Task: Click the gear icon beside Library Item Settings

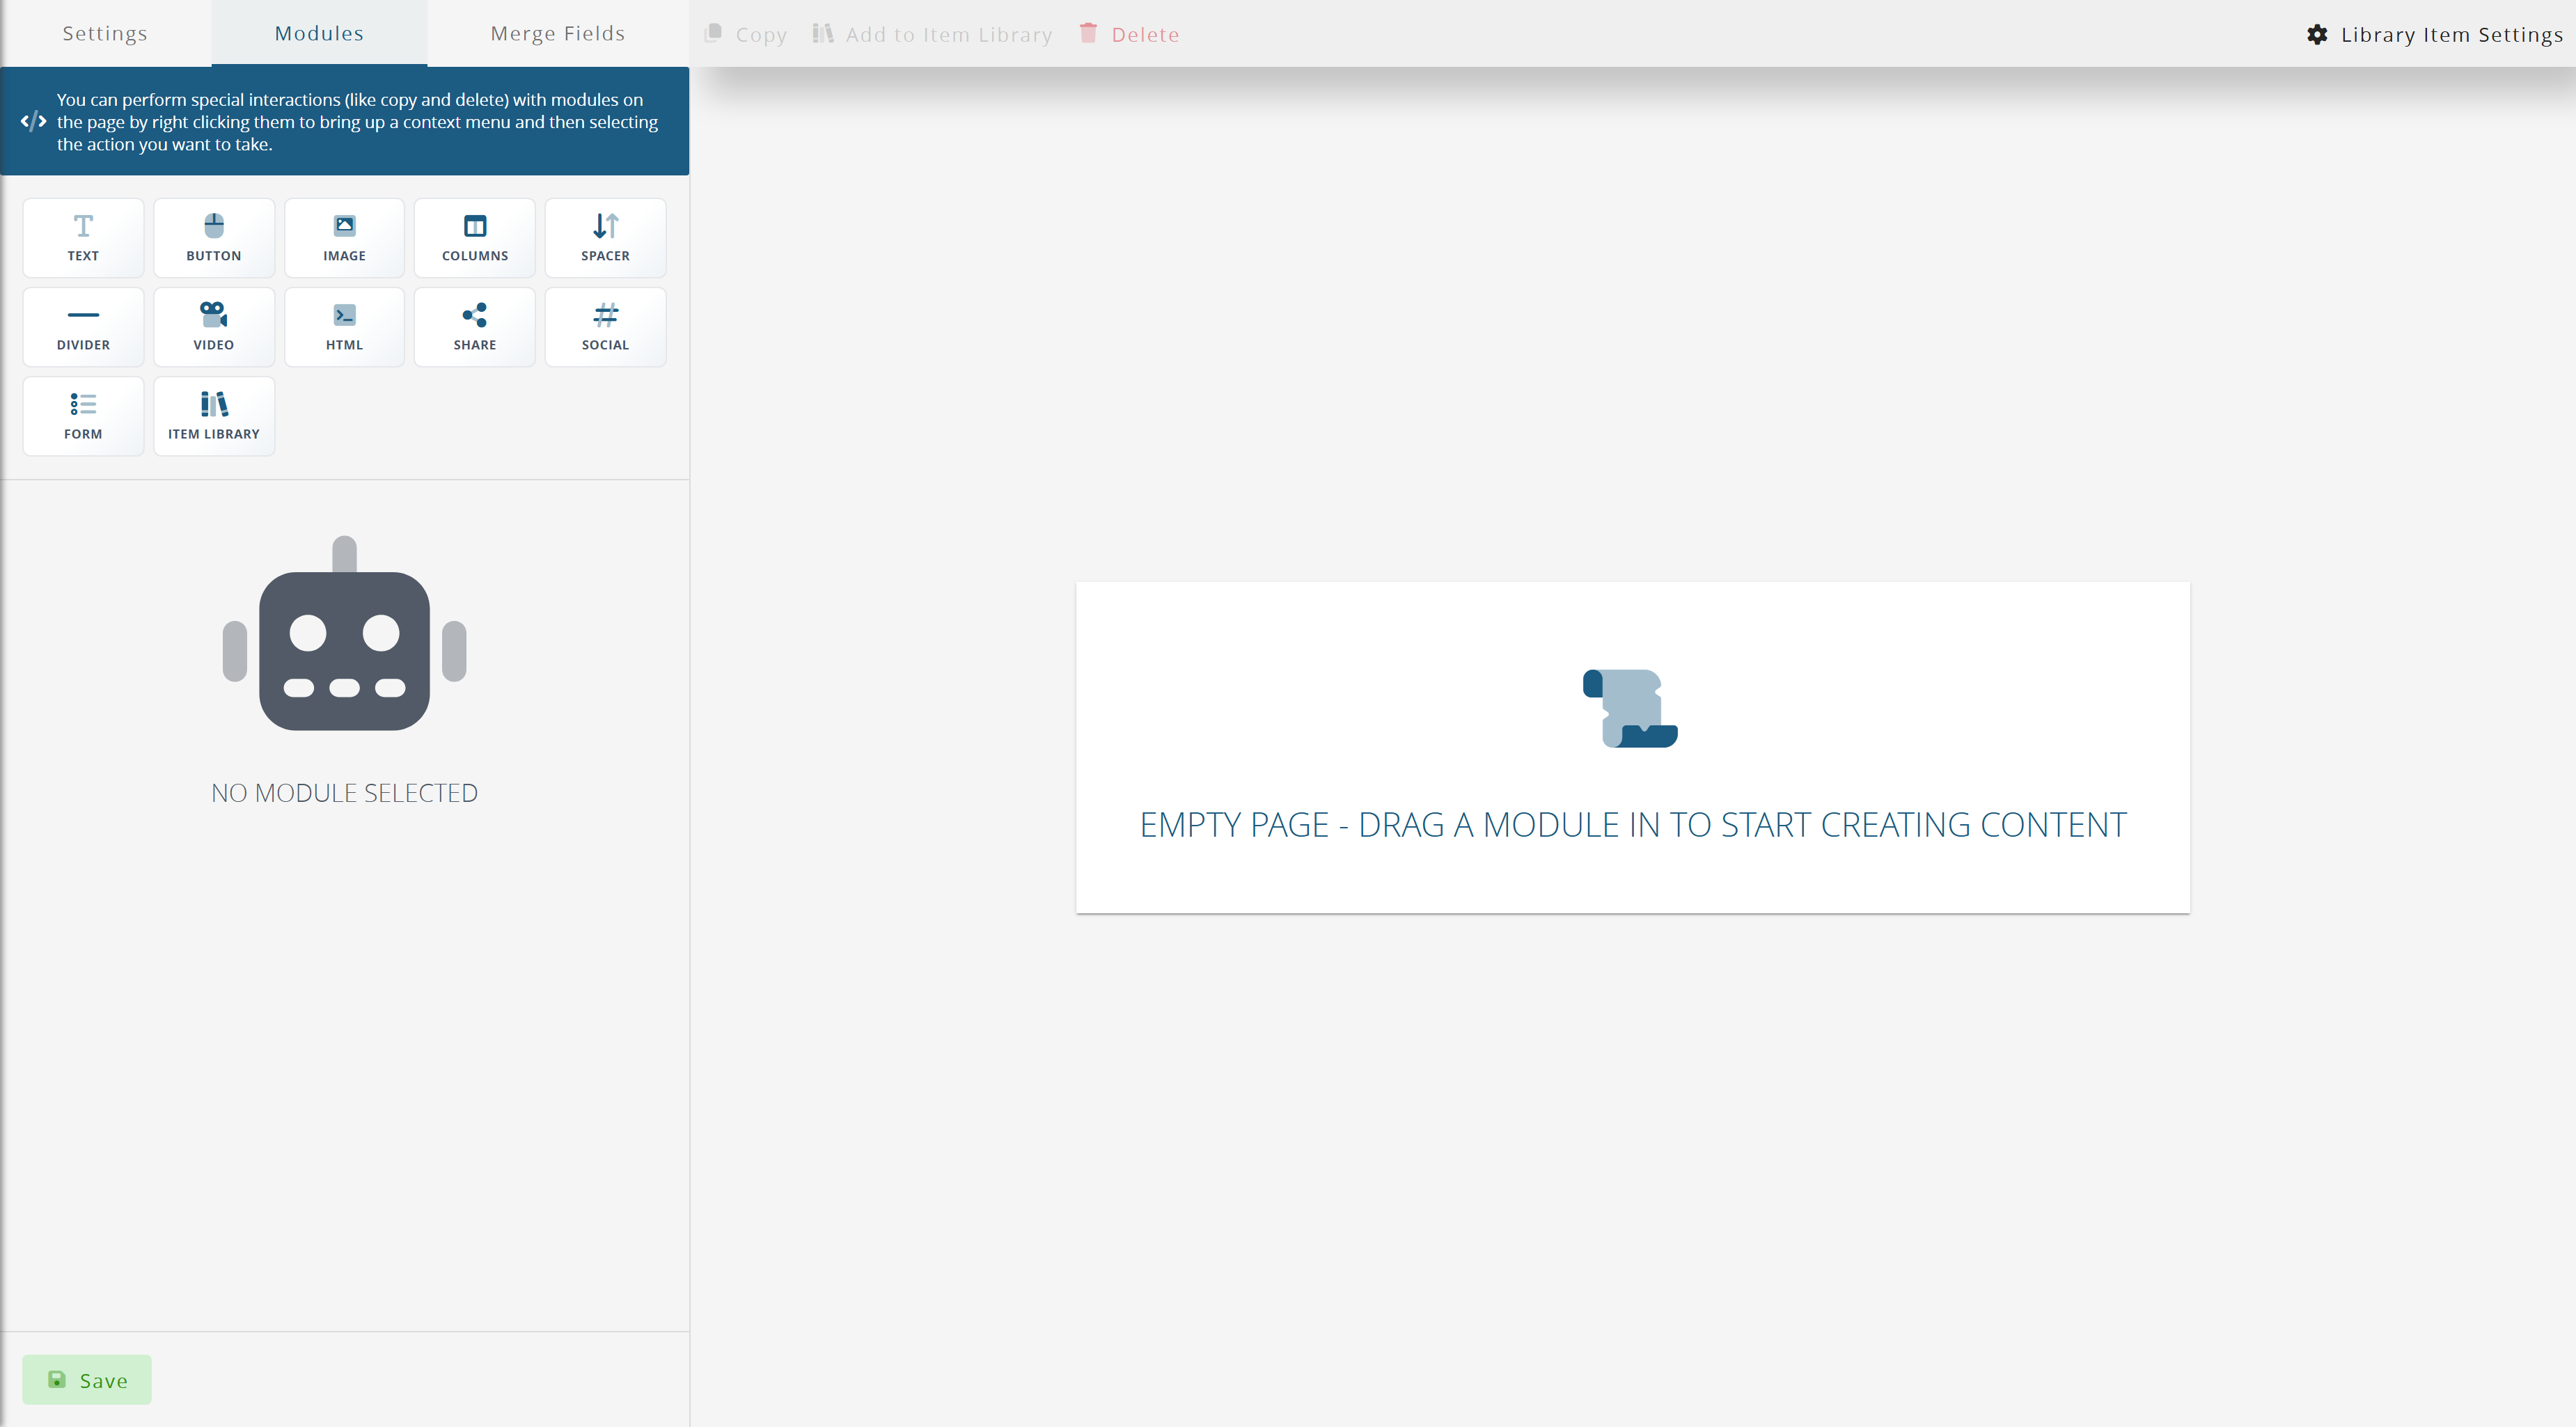Action: [x=2317, y=34]
